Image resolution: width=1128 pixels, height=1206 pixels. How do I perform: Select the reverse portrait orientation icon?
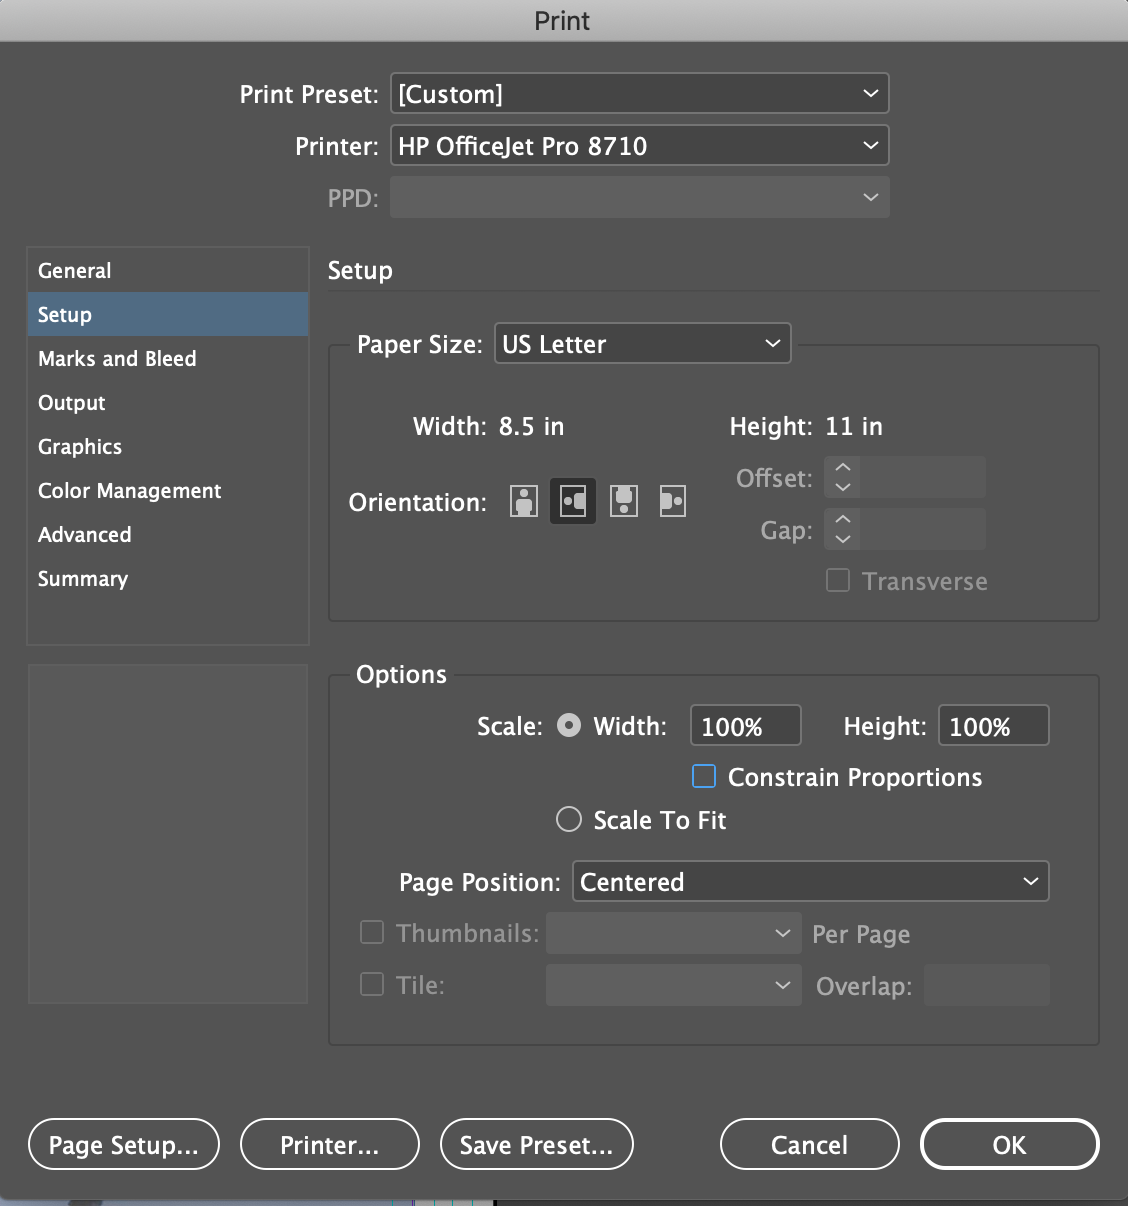[623, 501]
